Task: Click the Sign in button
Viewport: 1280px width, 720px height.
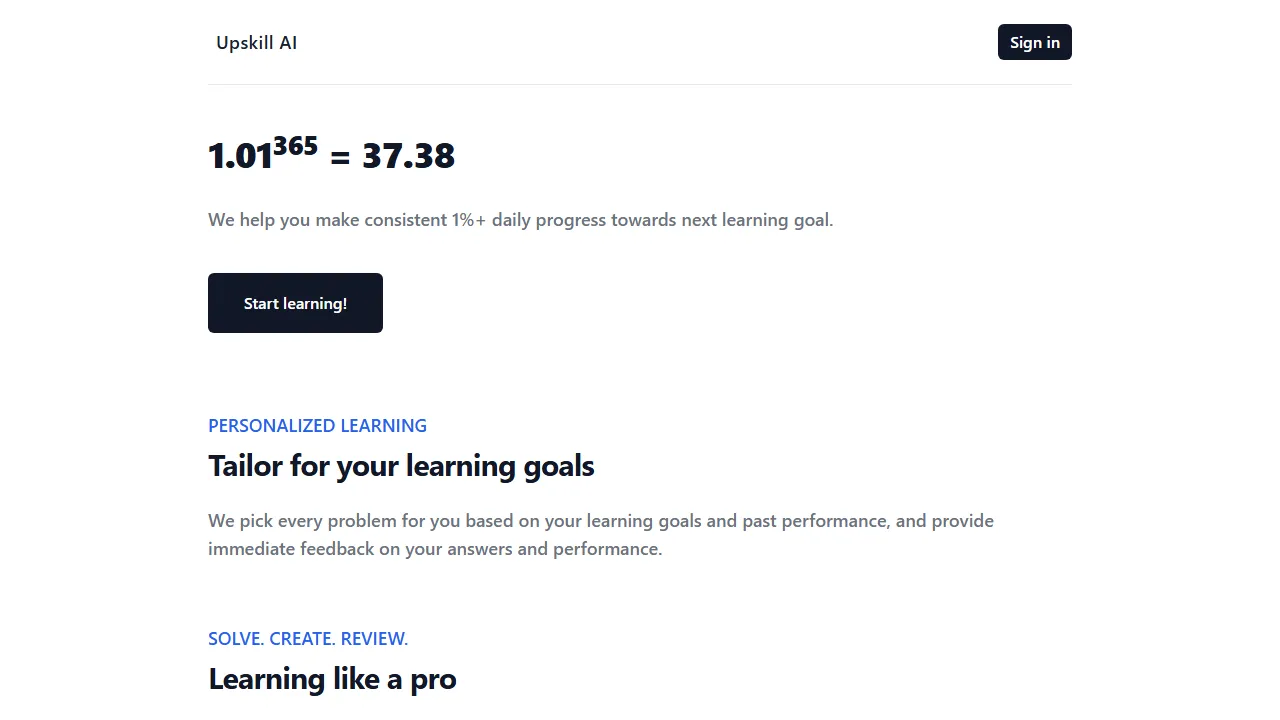Action: 1034,42
